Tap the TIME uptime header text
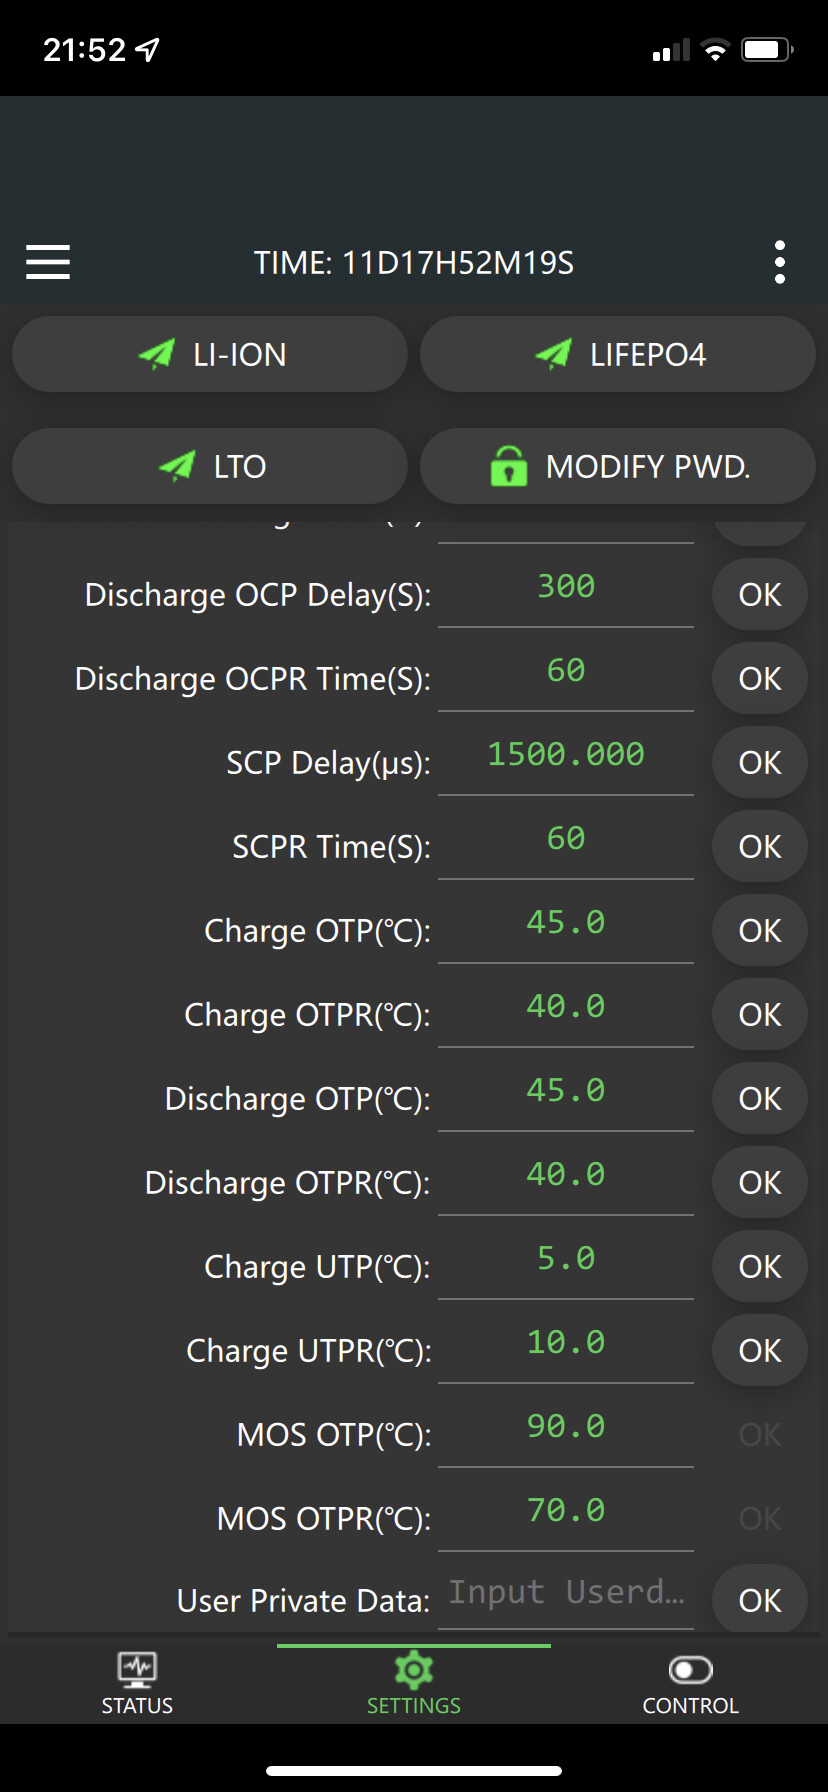 coord(413,263)
